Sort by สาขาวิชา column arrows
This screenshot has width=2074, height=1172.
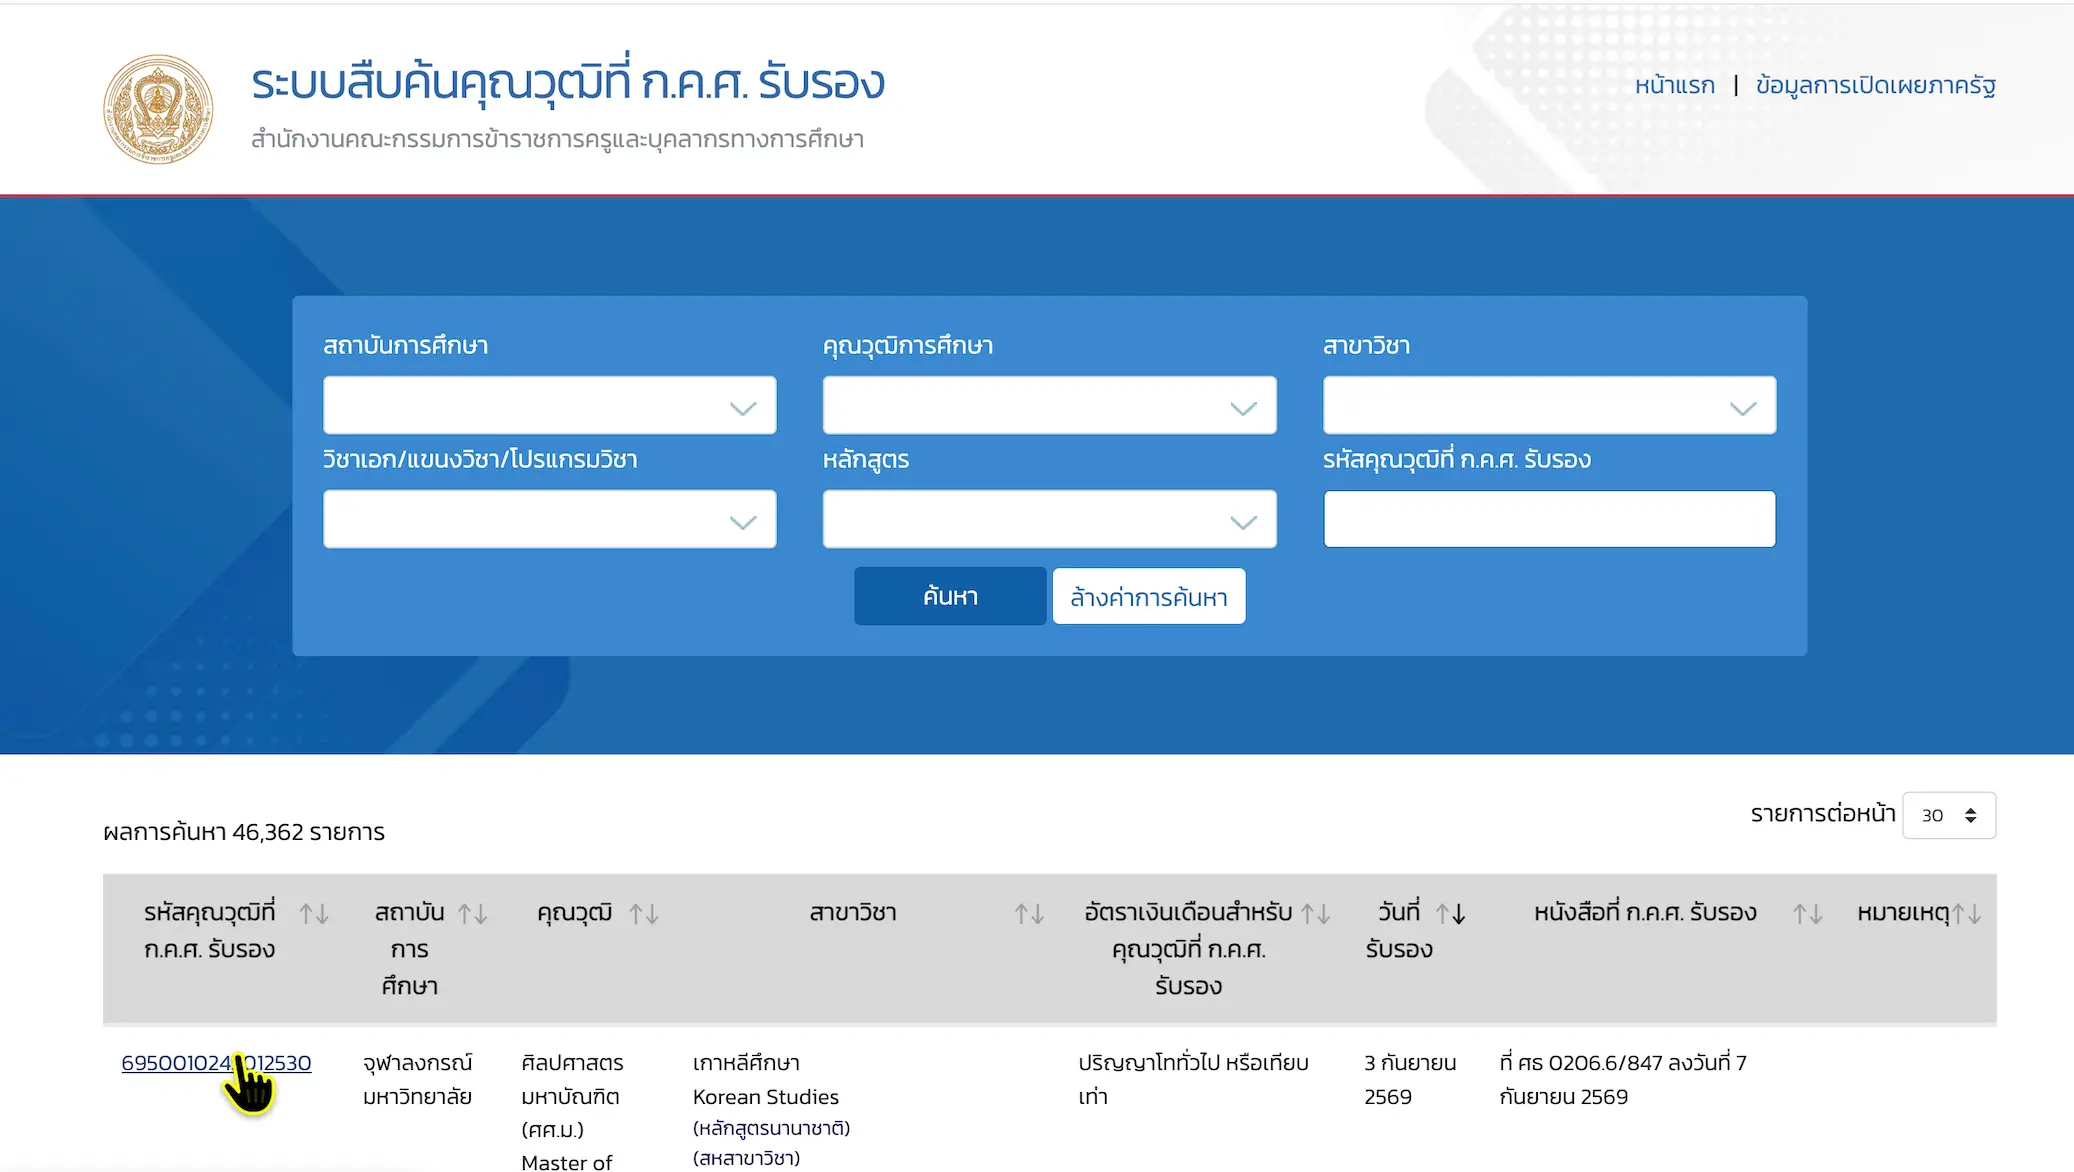[1029, 913]
